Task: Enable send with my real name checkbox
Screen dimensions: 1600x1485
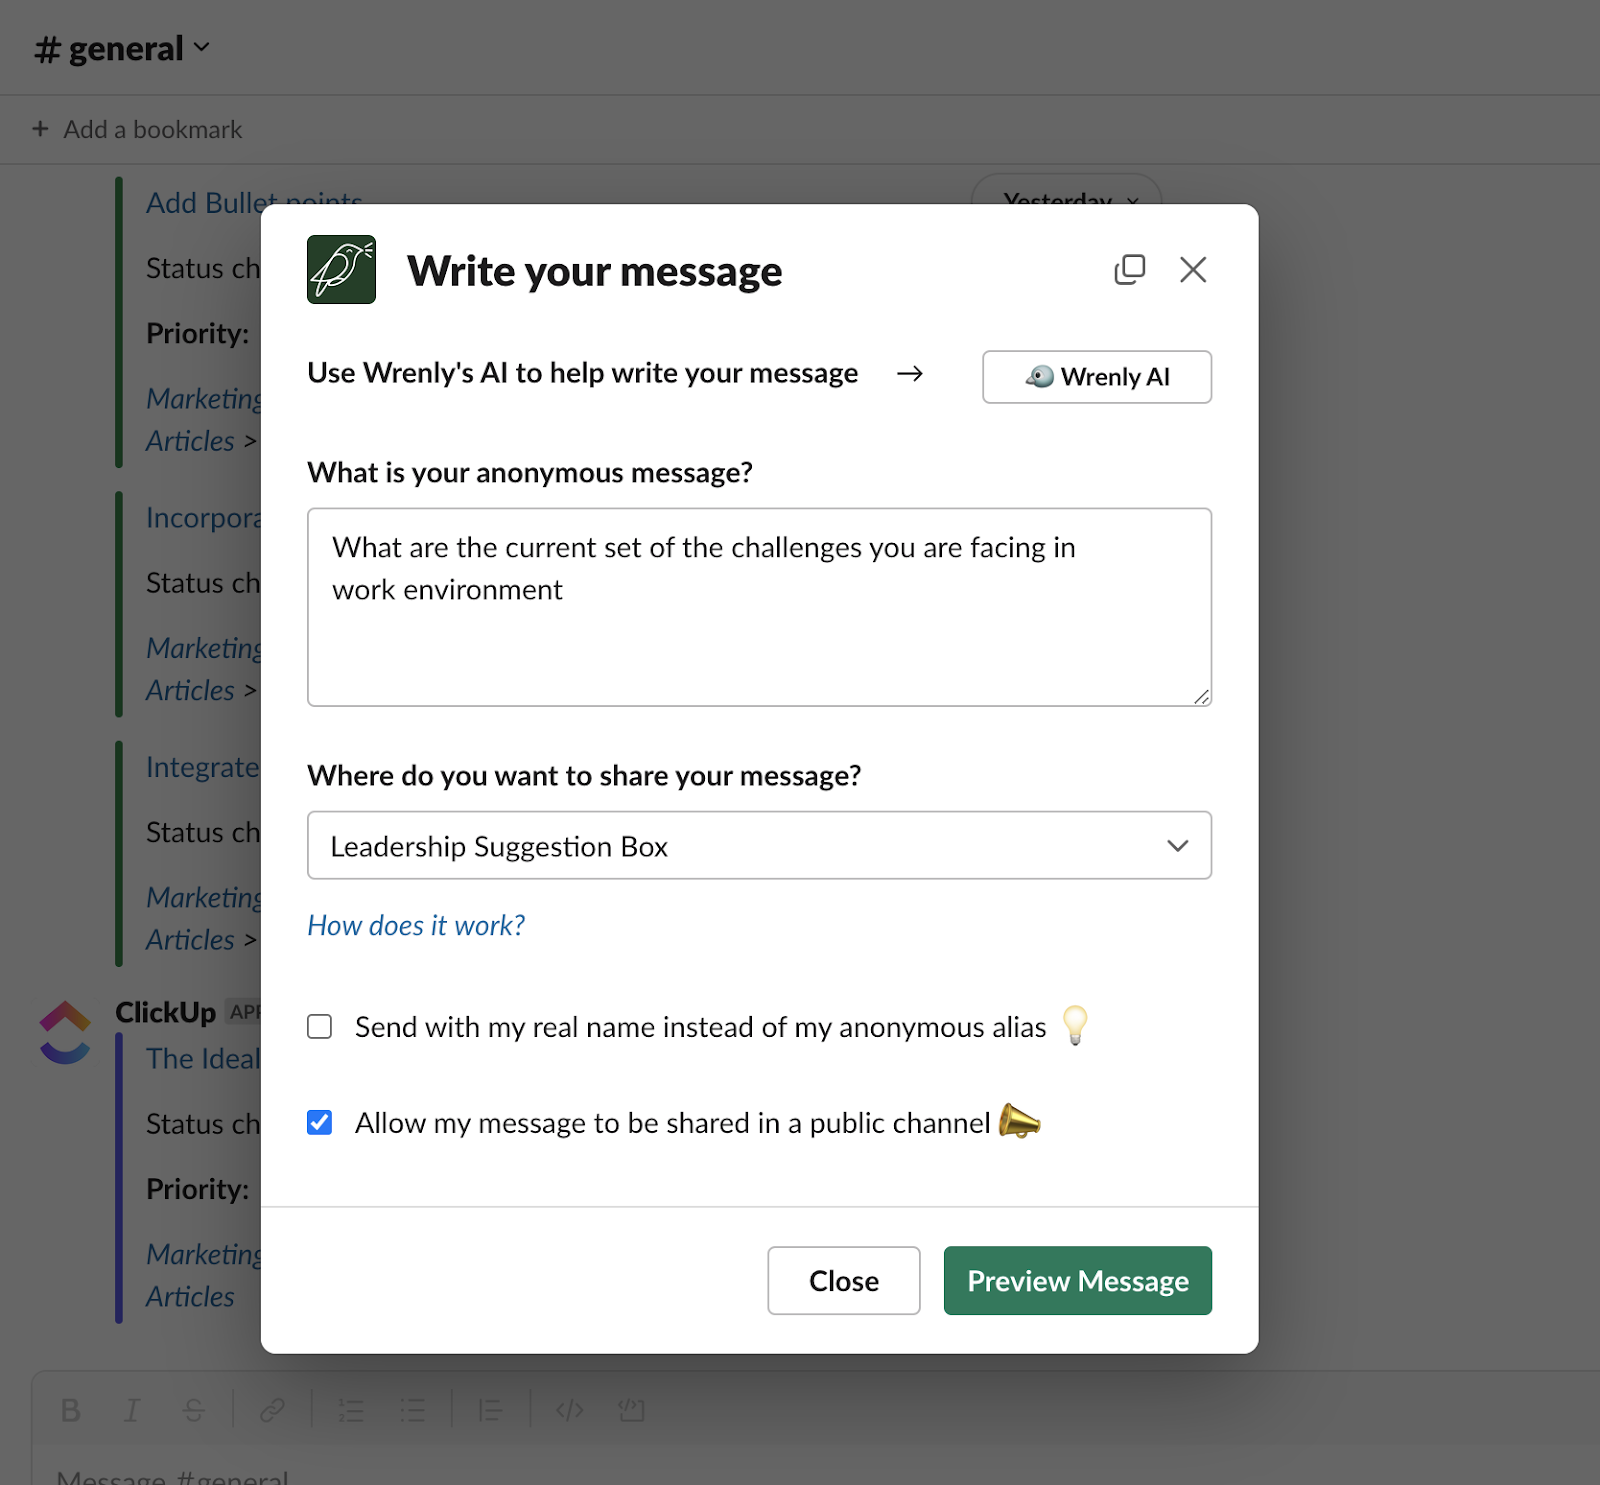Action: click(x=320, y=1027)
